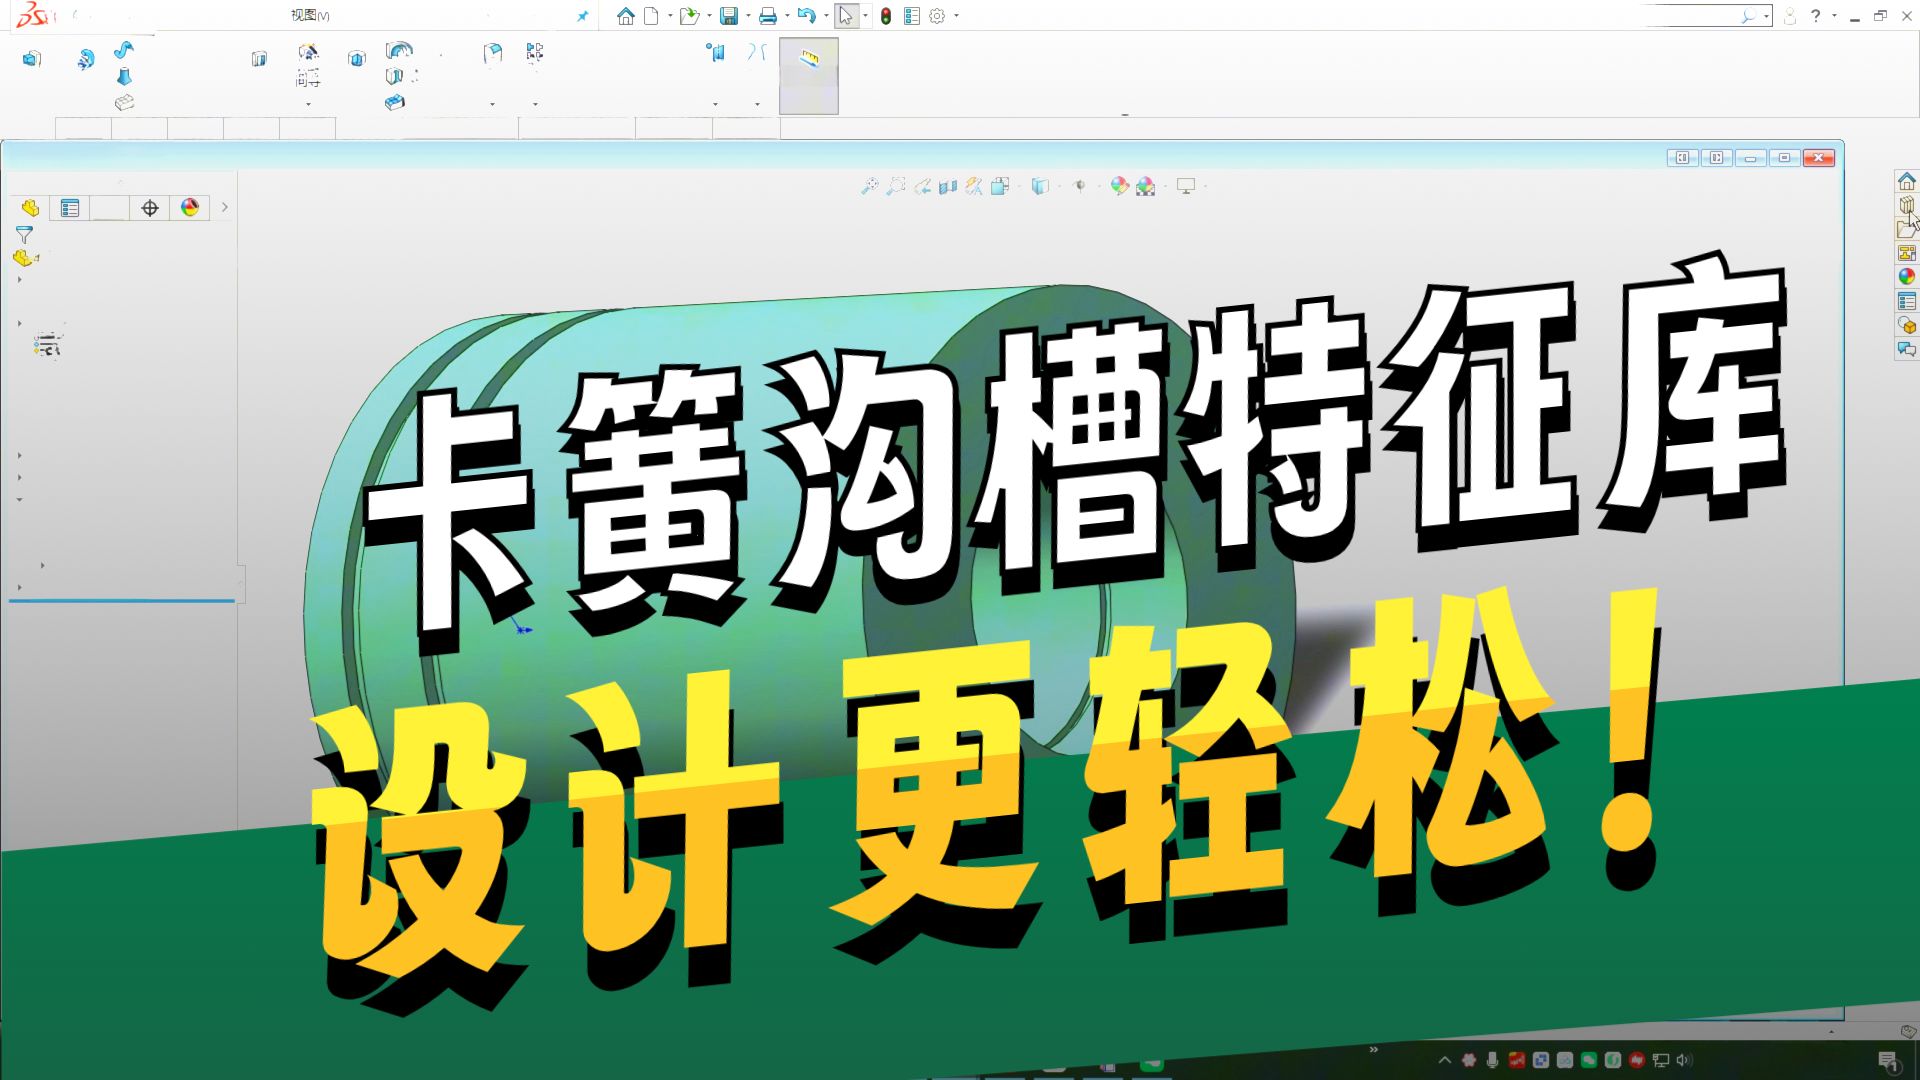Open the Appearances, Scenes and Decals pane
The image size is (1920, 1080).
pyautogui.click(x=1908, y=273)
